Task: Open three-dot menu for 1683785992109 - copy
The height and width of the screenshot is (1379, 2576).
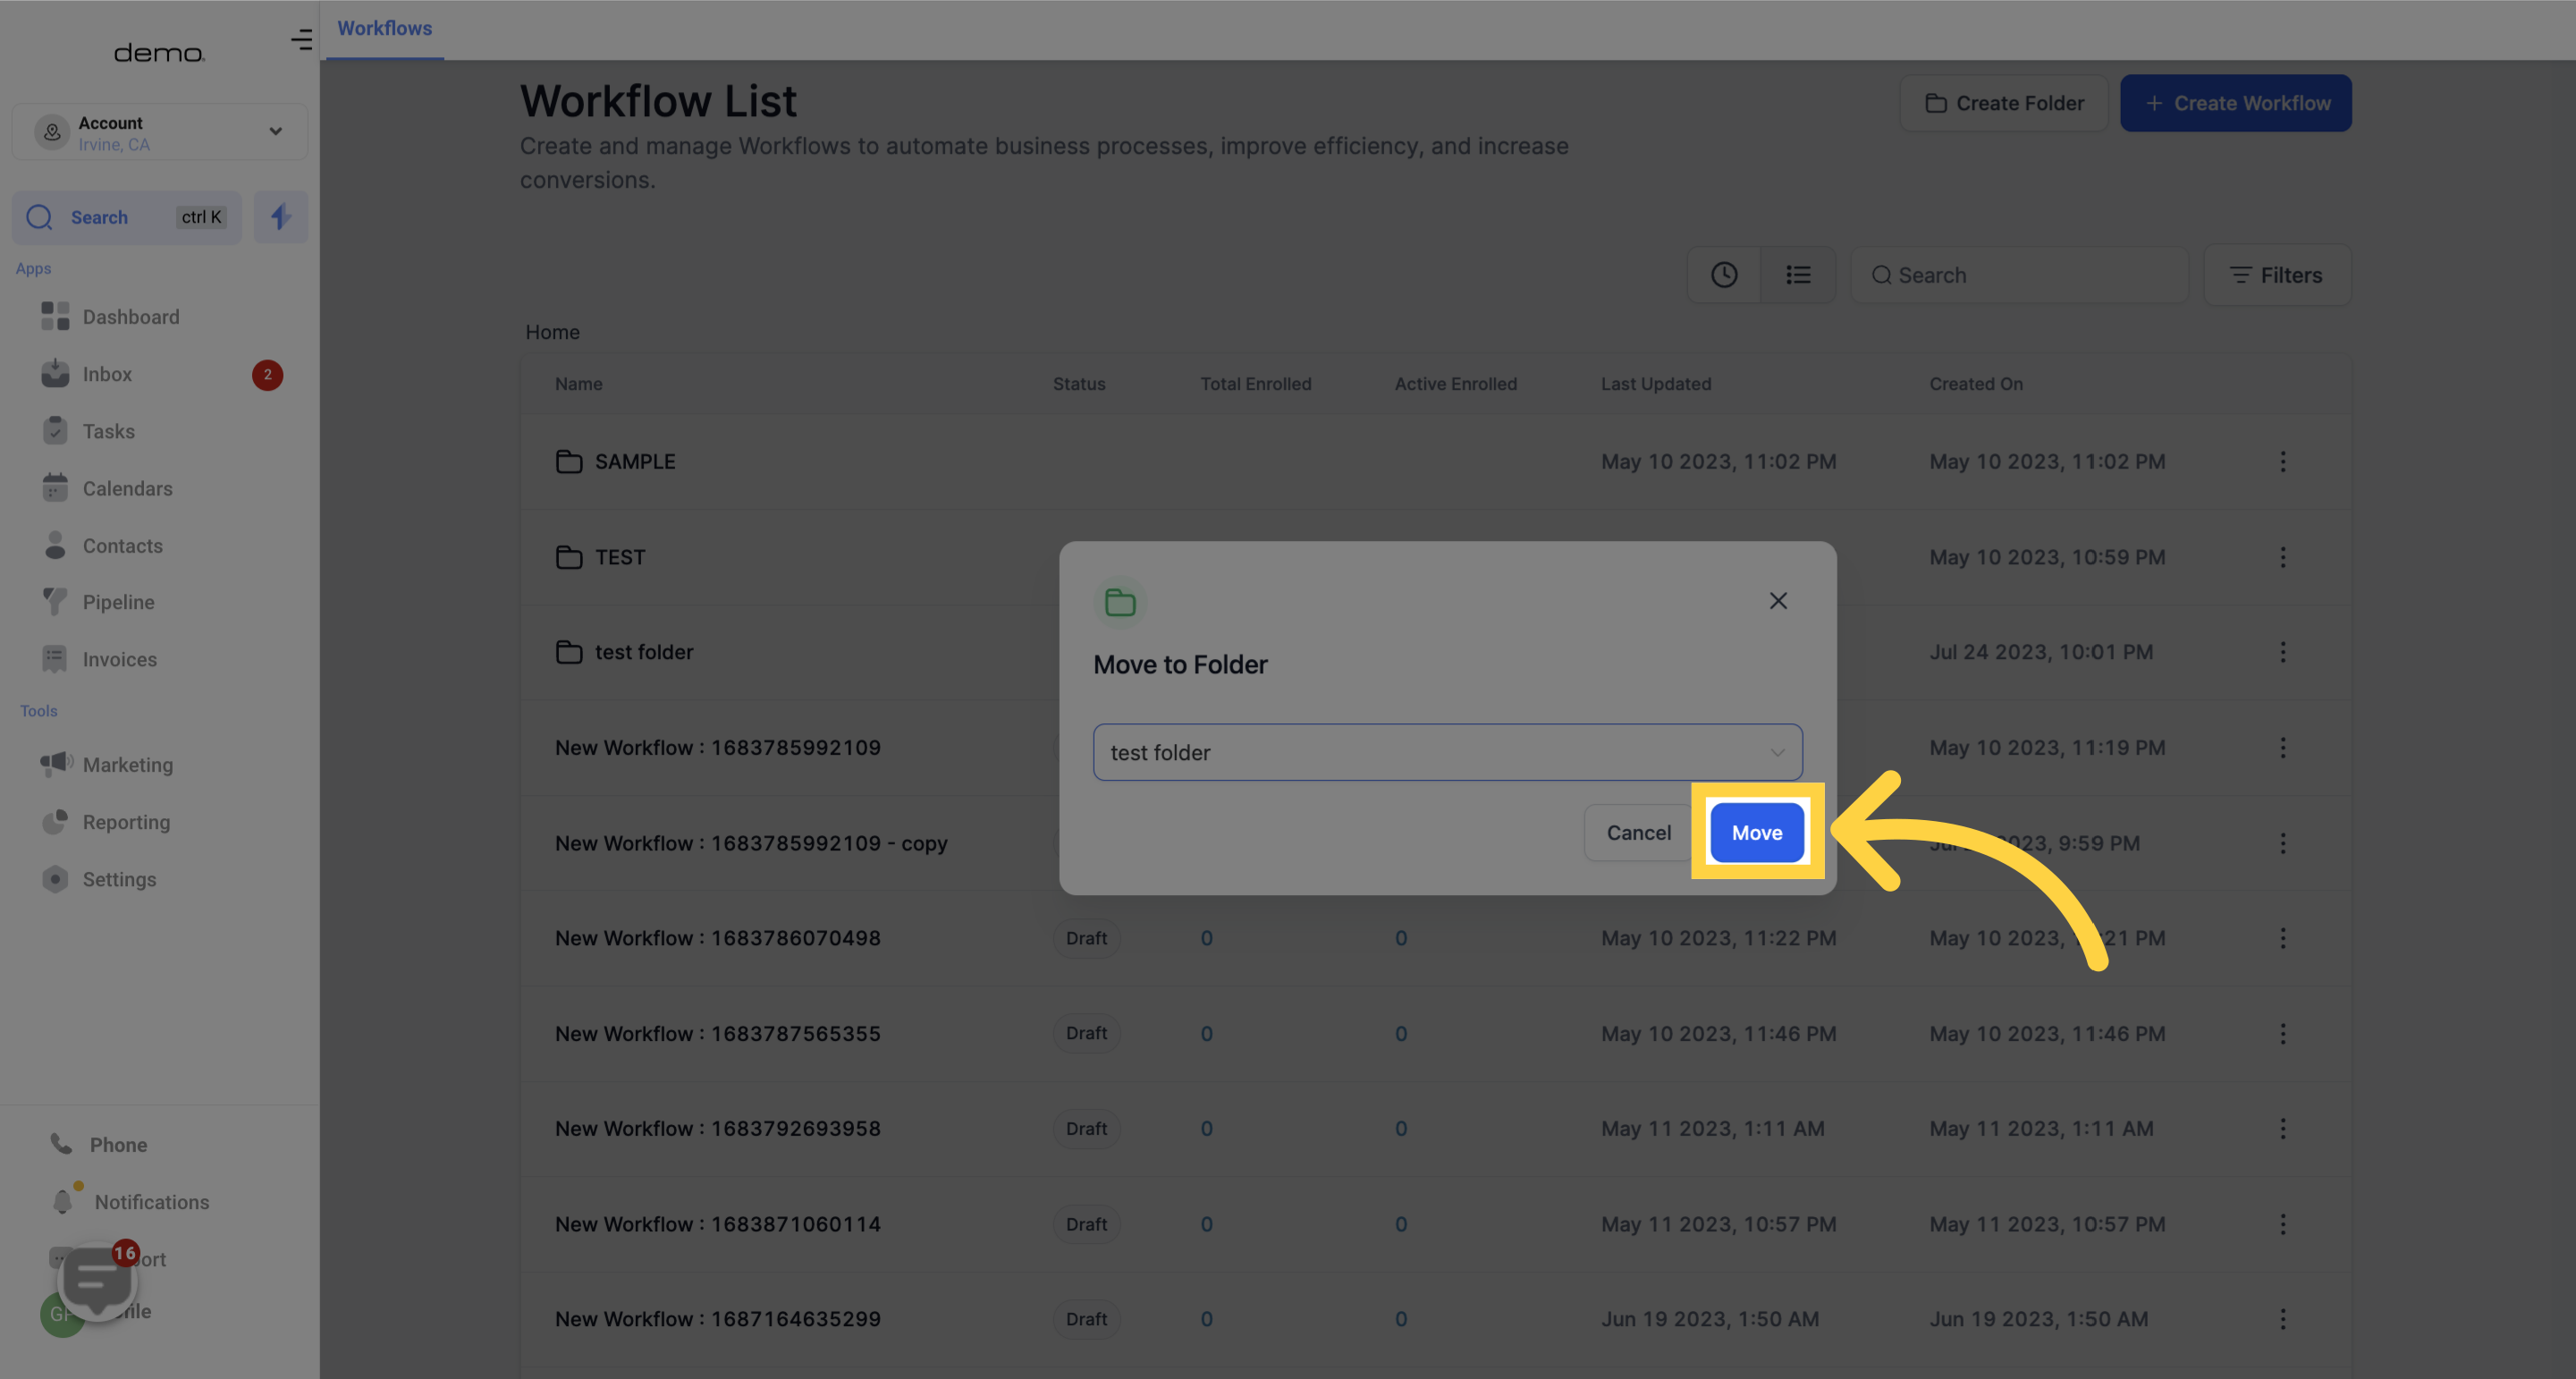Action: pyautogui.click(x=2282, y=843)
